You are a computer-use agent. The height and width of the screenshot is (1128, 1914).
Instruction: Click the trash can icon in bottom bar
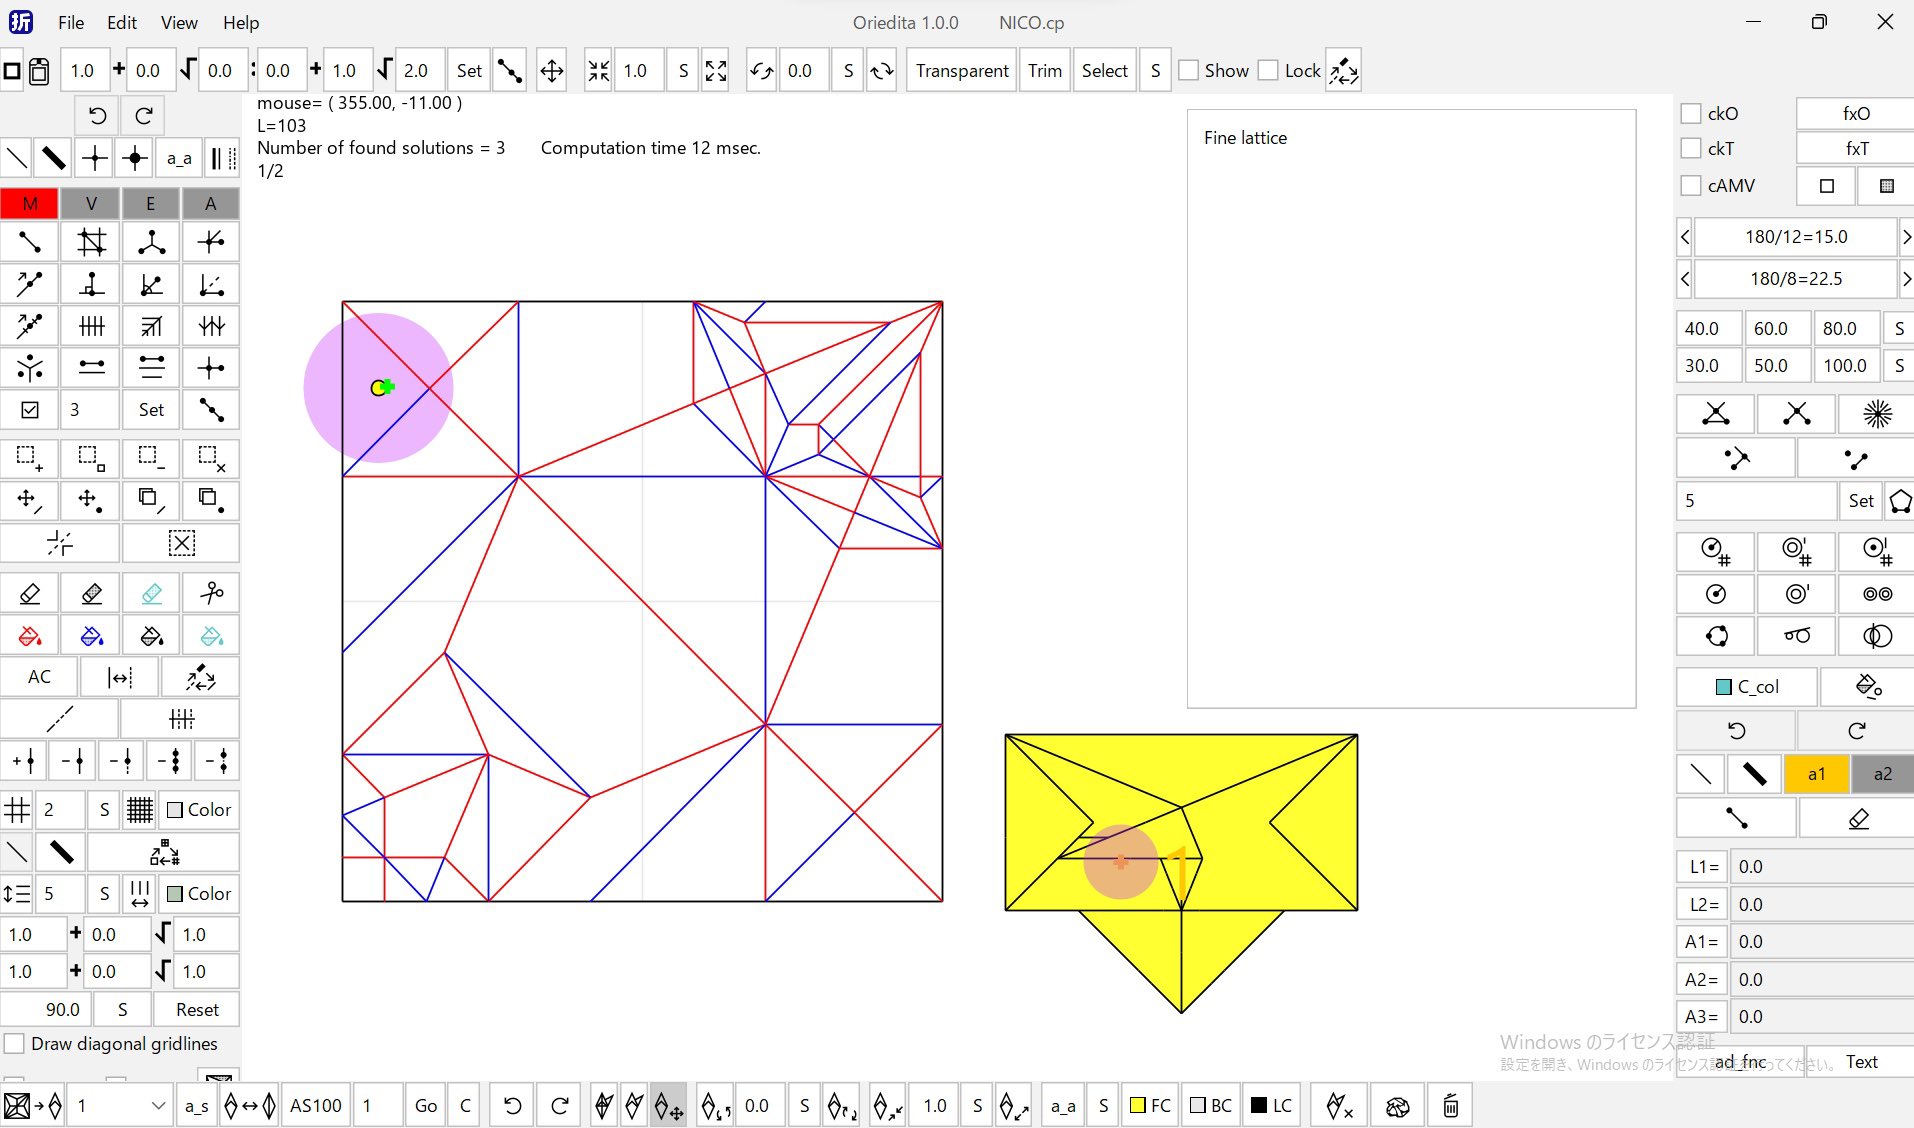pyautogui.click(x=1451, y=1106)
